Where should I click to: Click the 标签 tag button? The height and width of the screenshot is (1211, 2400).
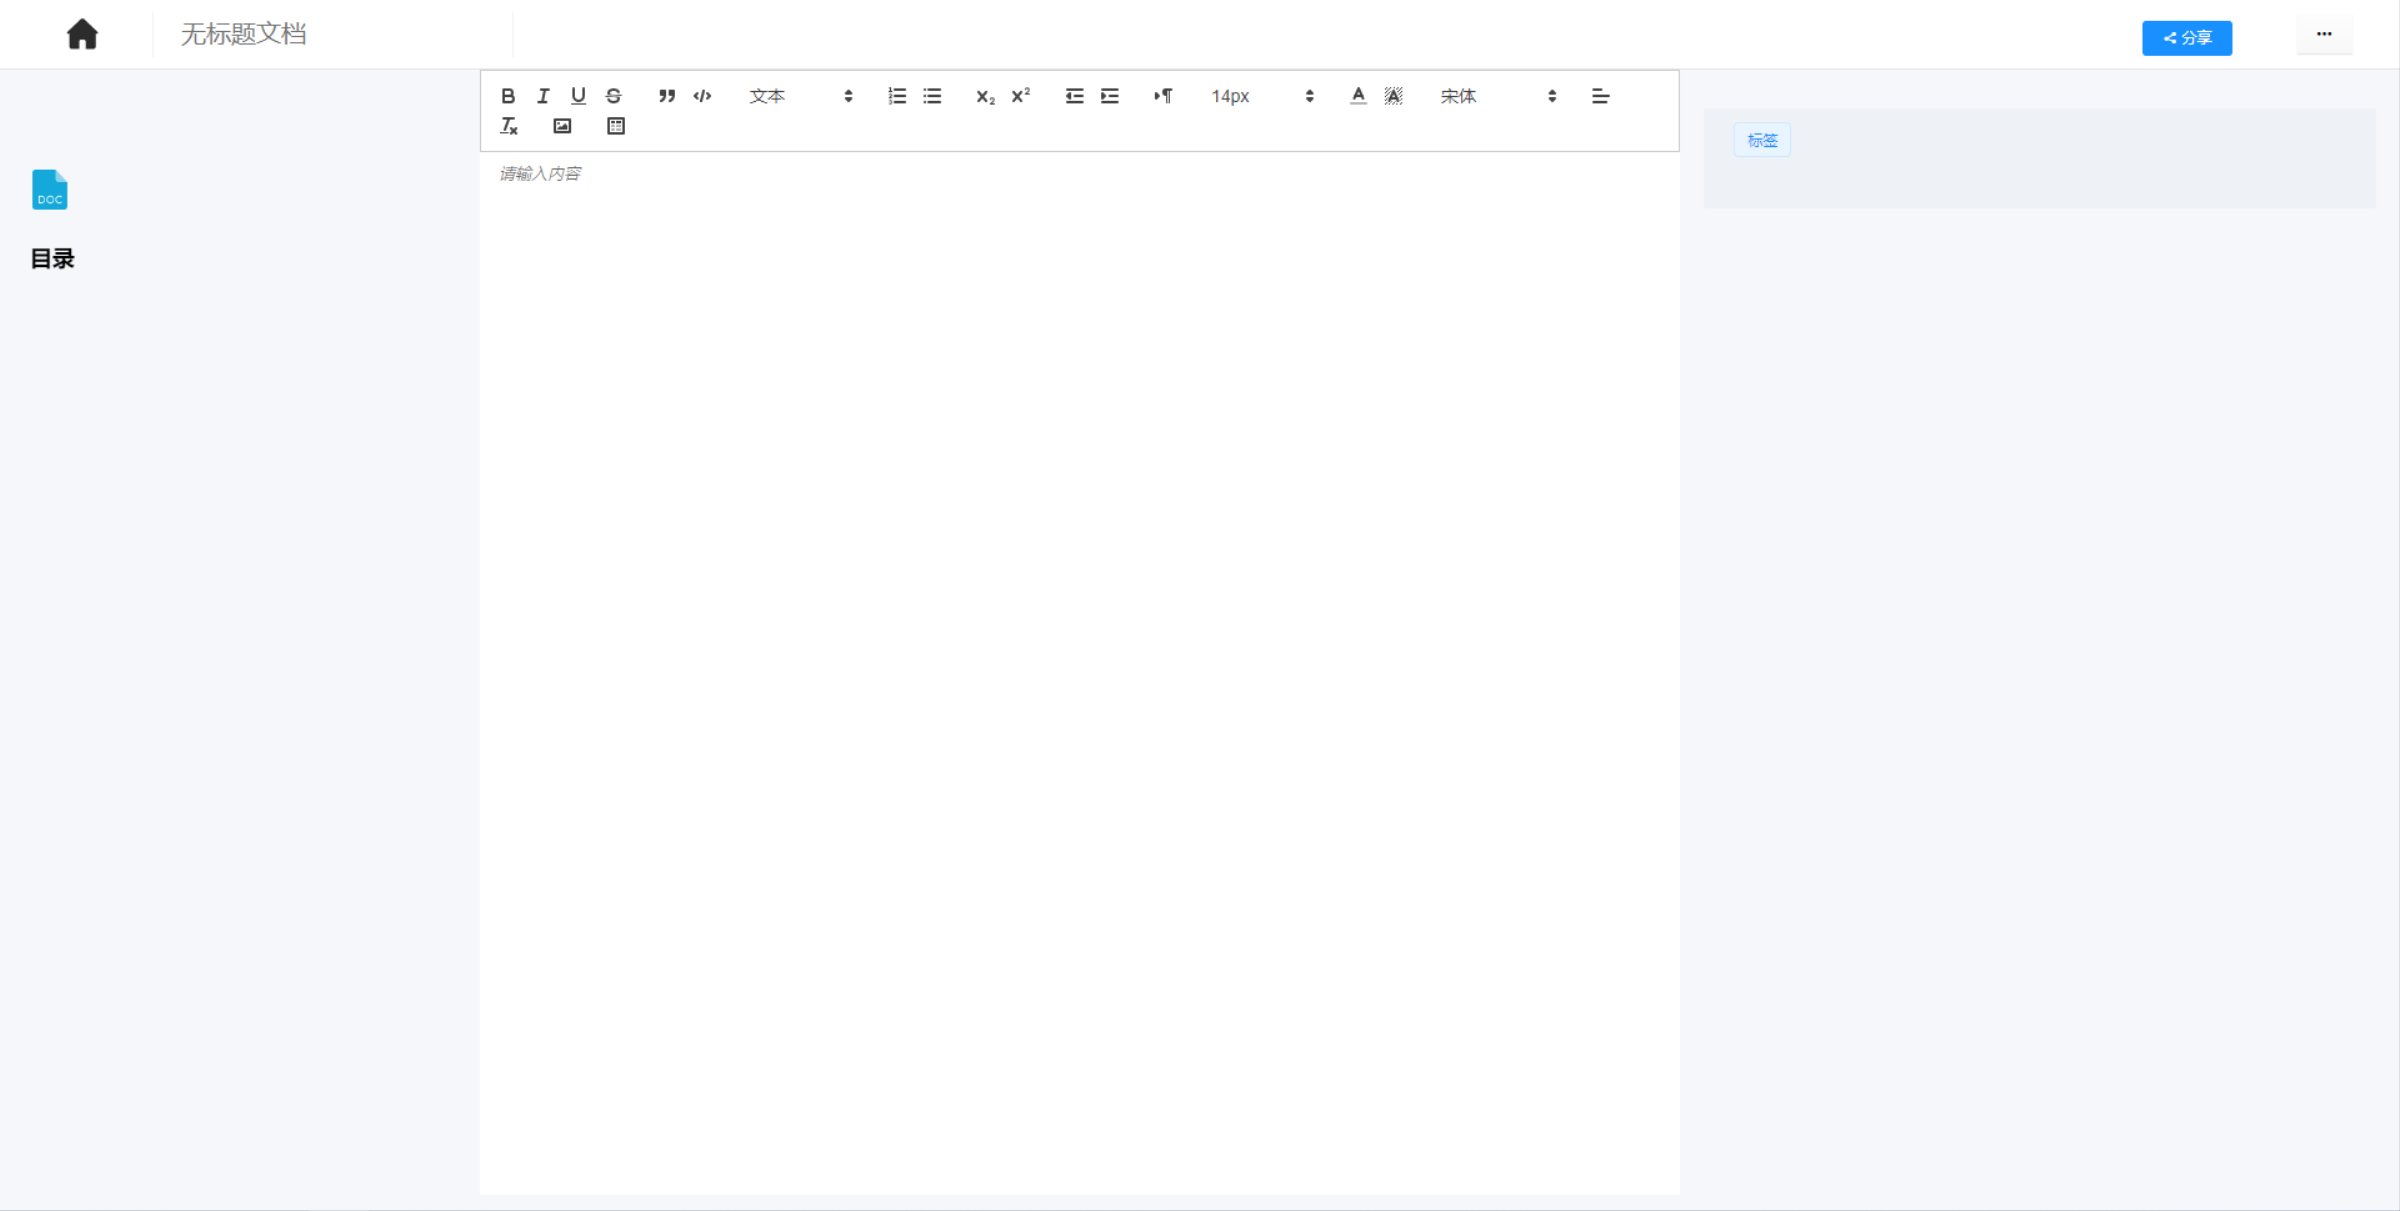[x=1762, y=140]
